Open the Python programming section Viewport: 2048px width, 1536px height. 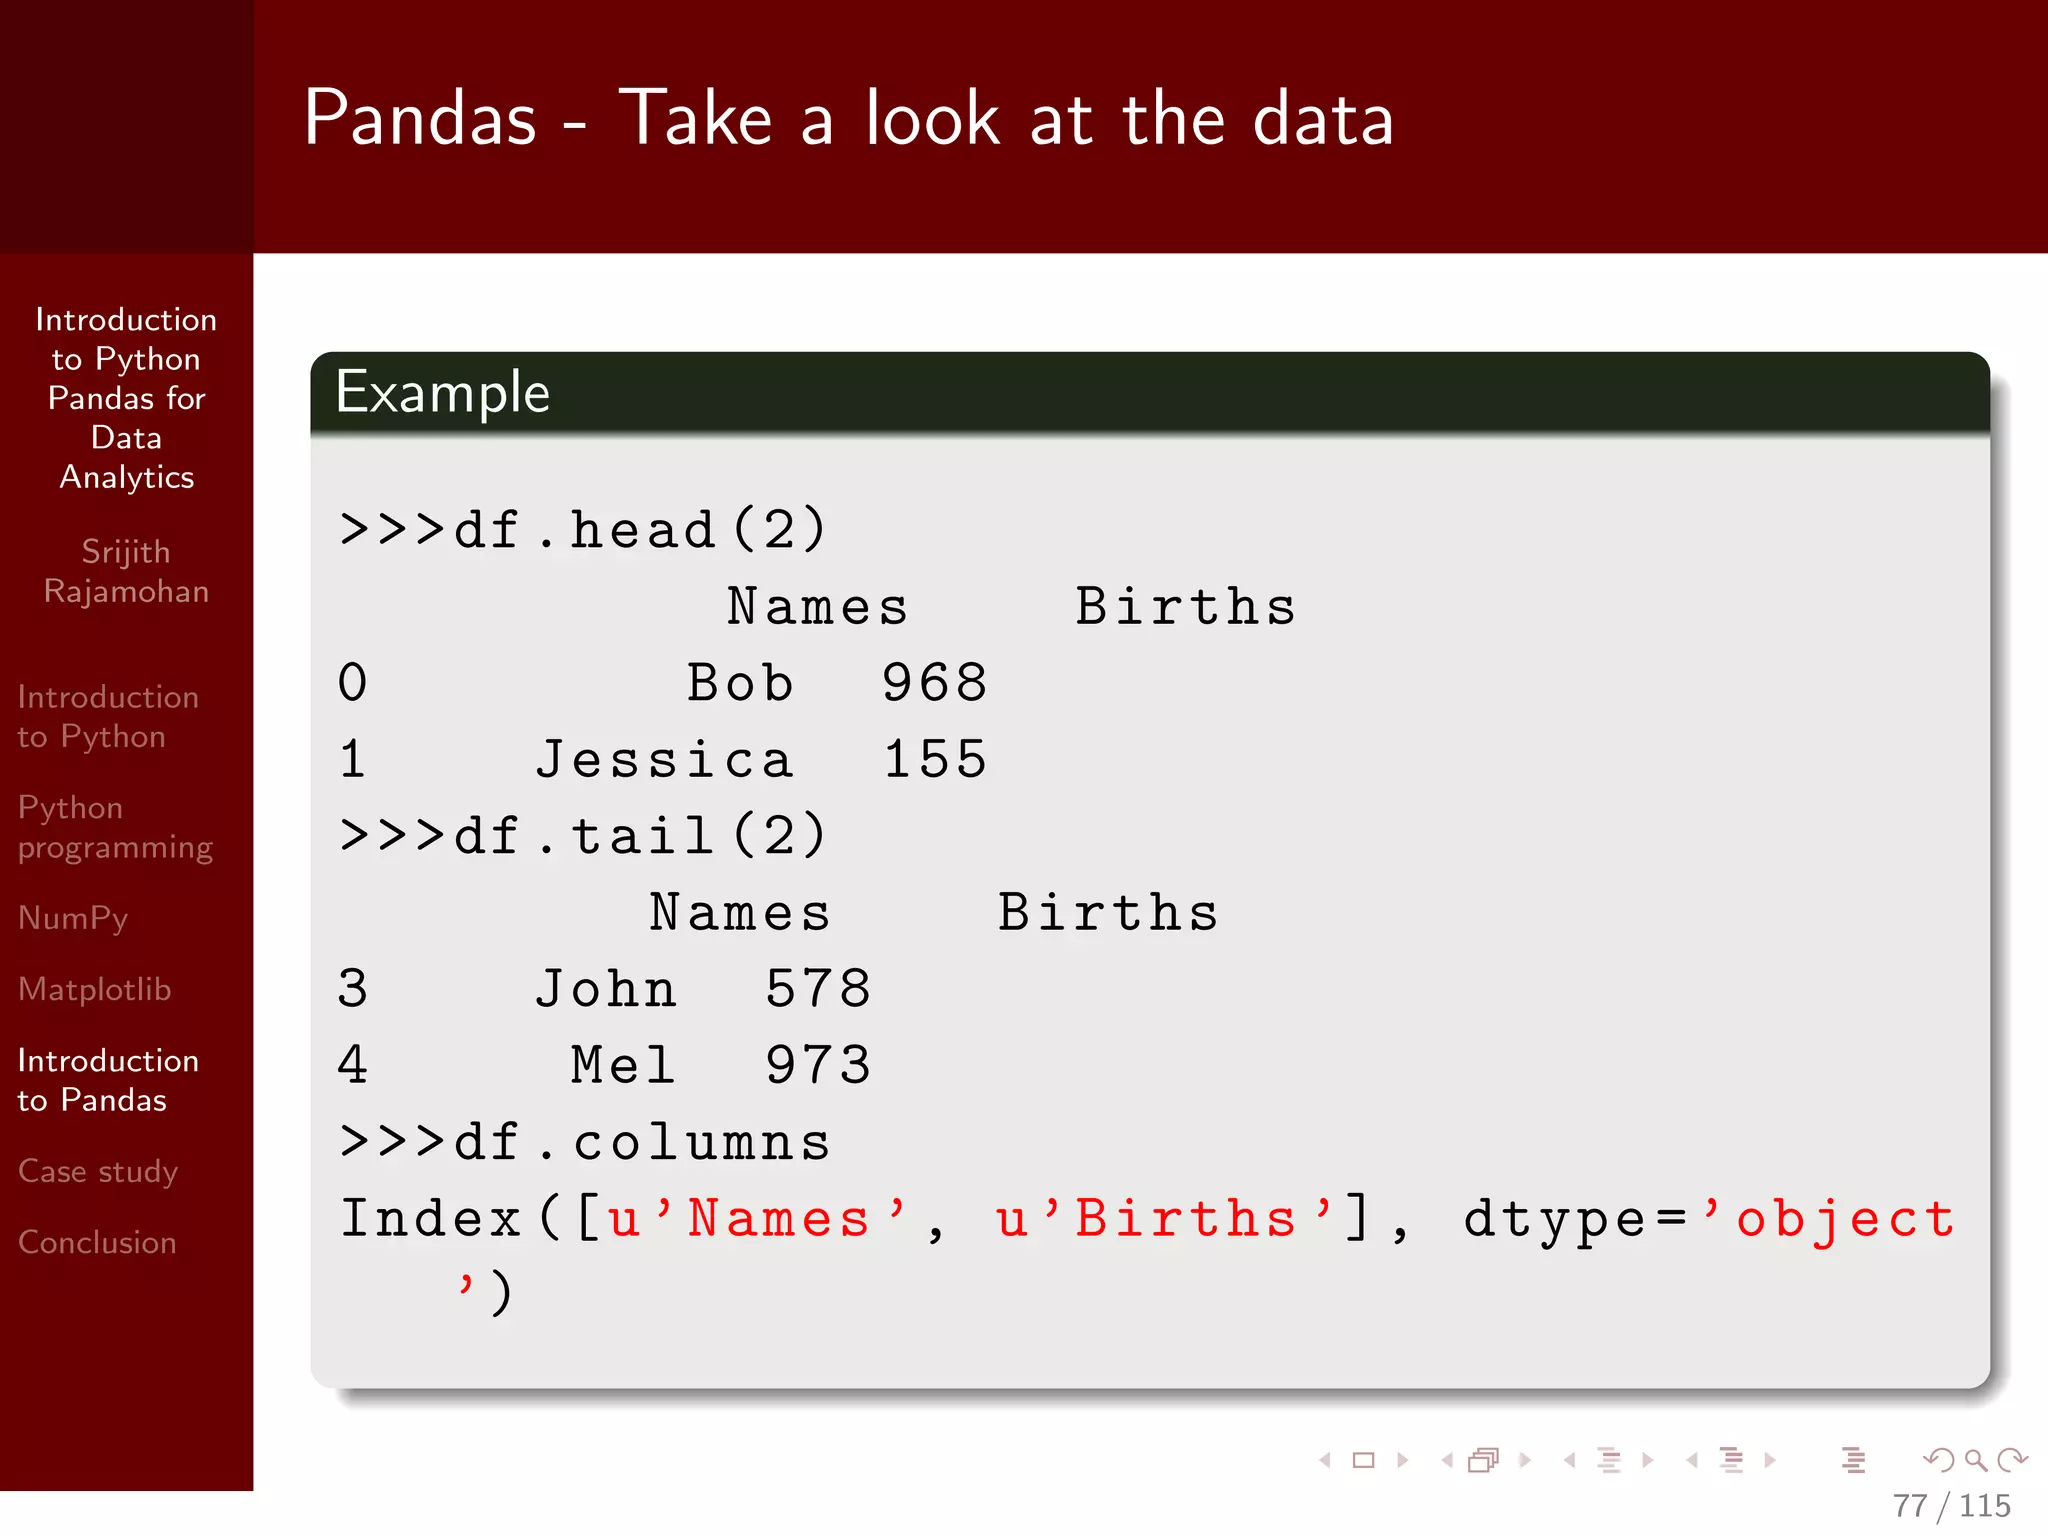tap(116, 827)
